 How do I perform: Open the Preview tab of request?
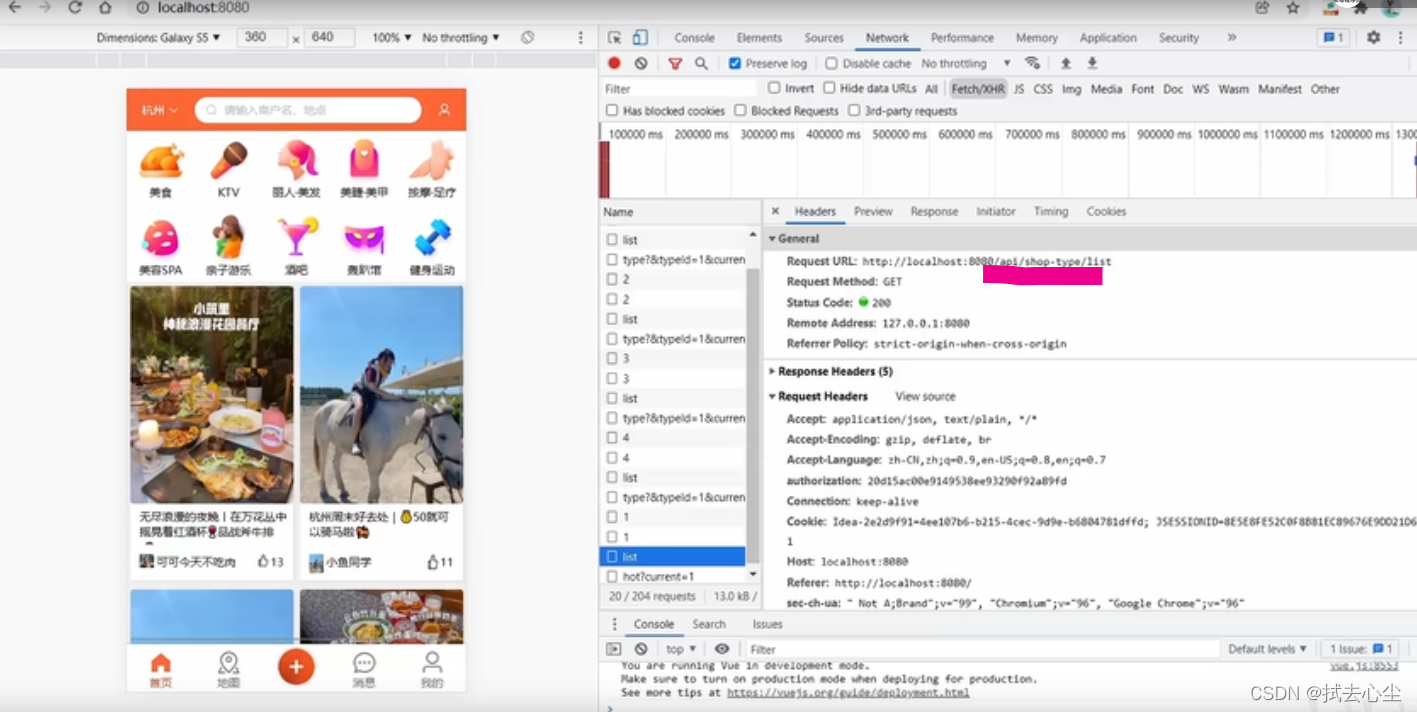(873, 211)
